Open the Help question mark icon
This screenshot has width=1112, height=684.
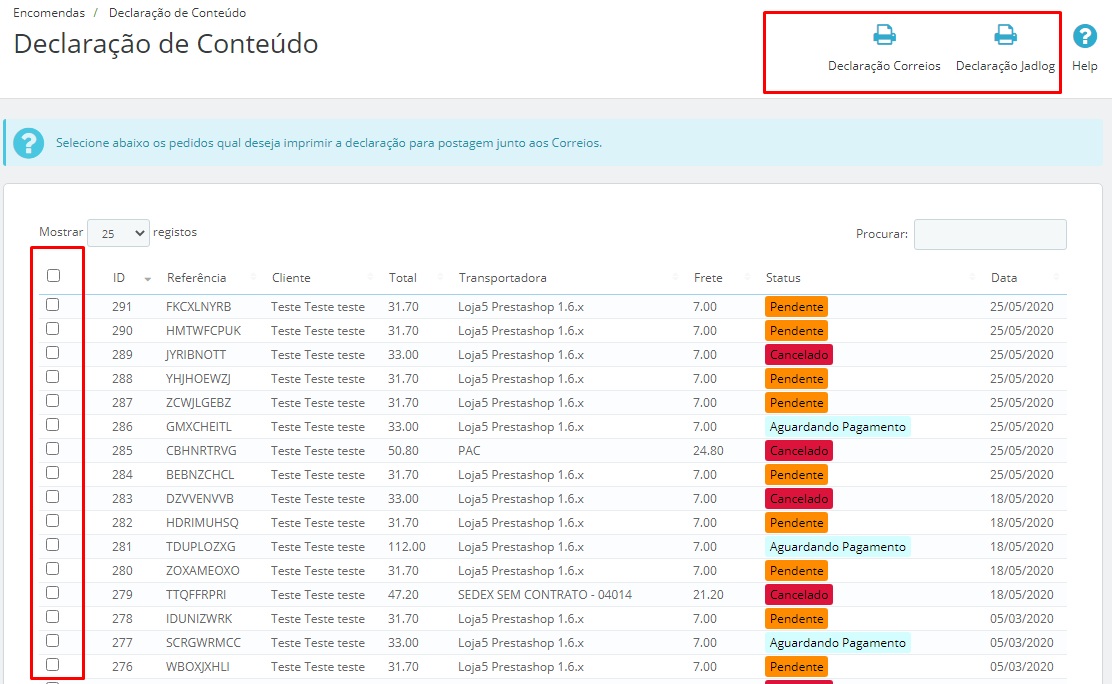click(x=1085, y=37)
